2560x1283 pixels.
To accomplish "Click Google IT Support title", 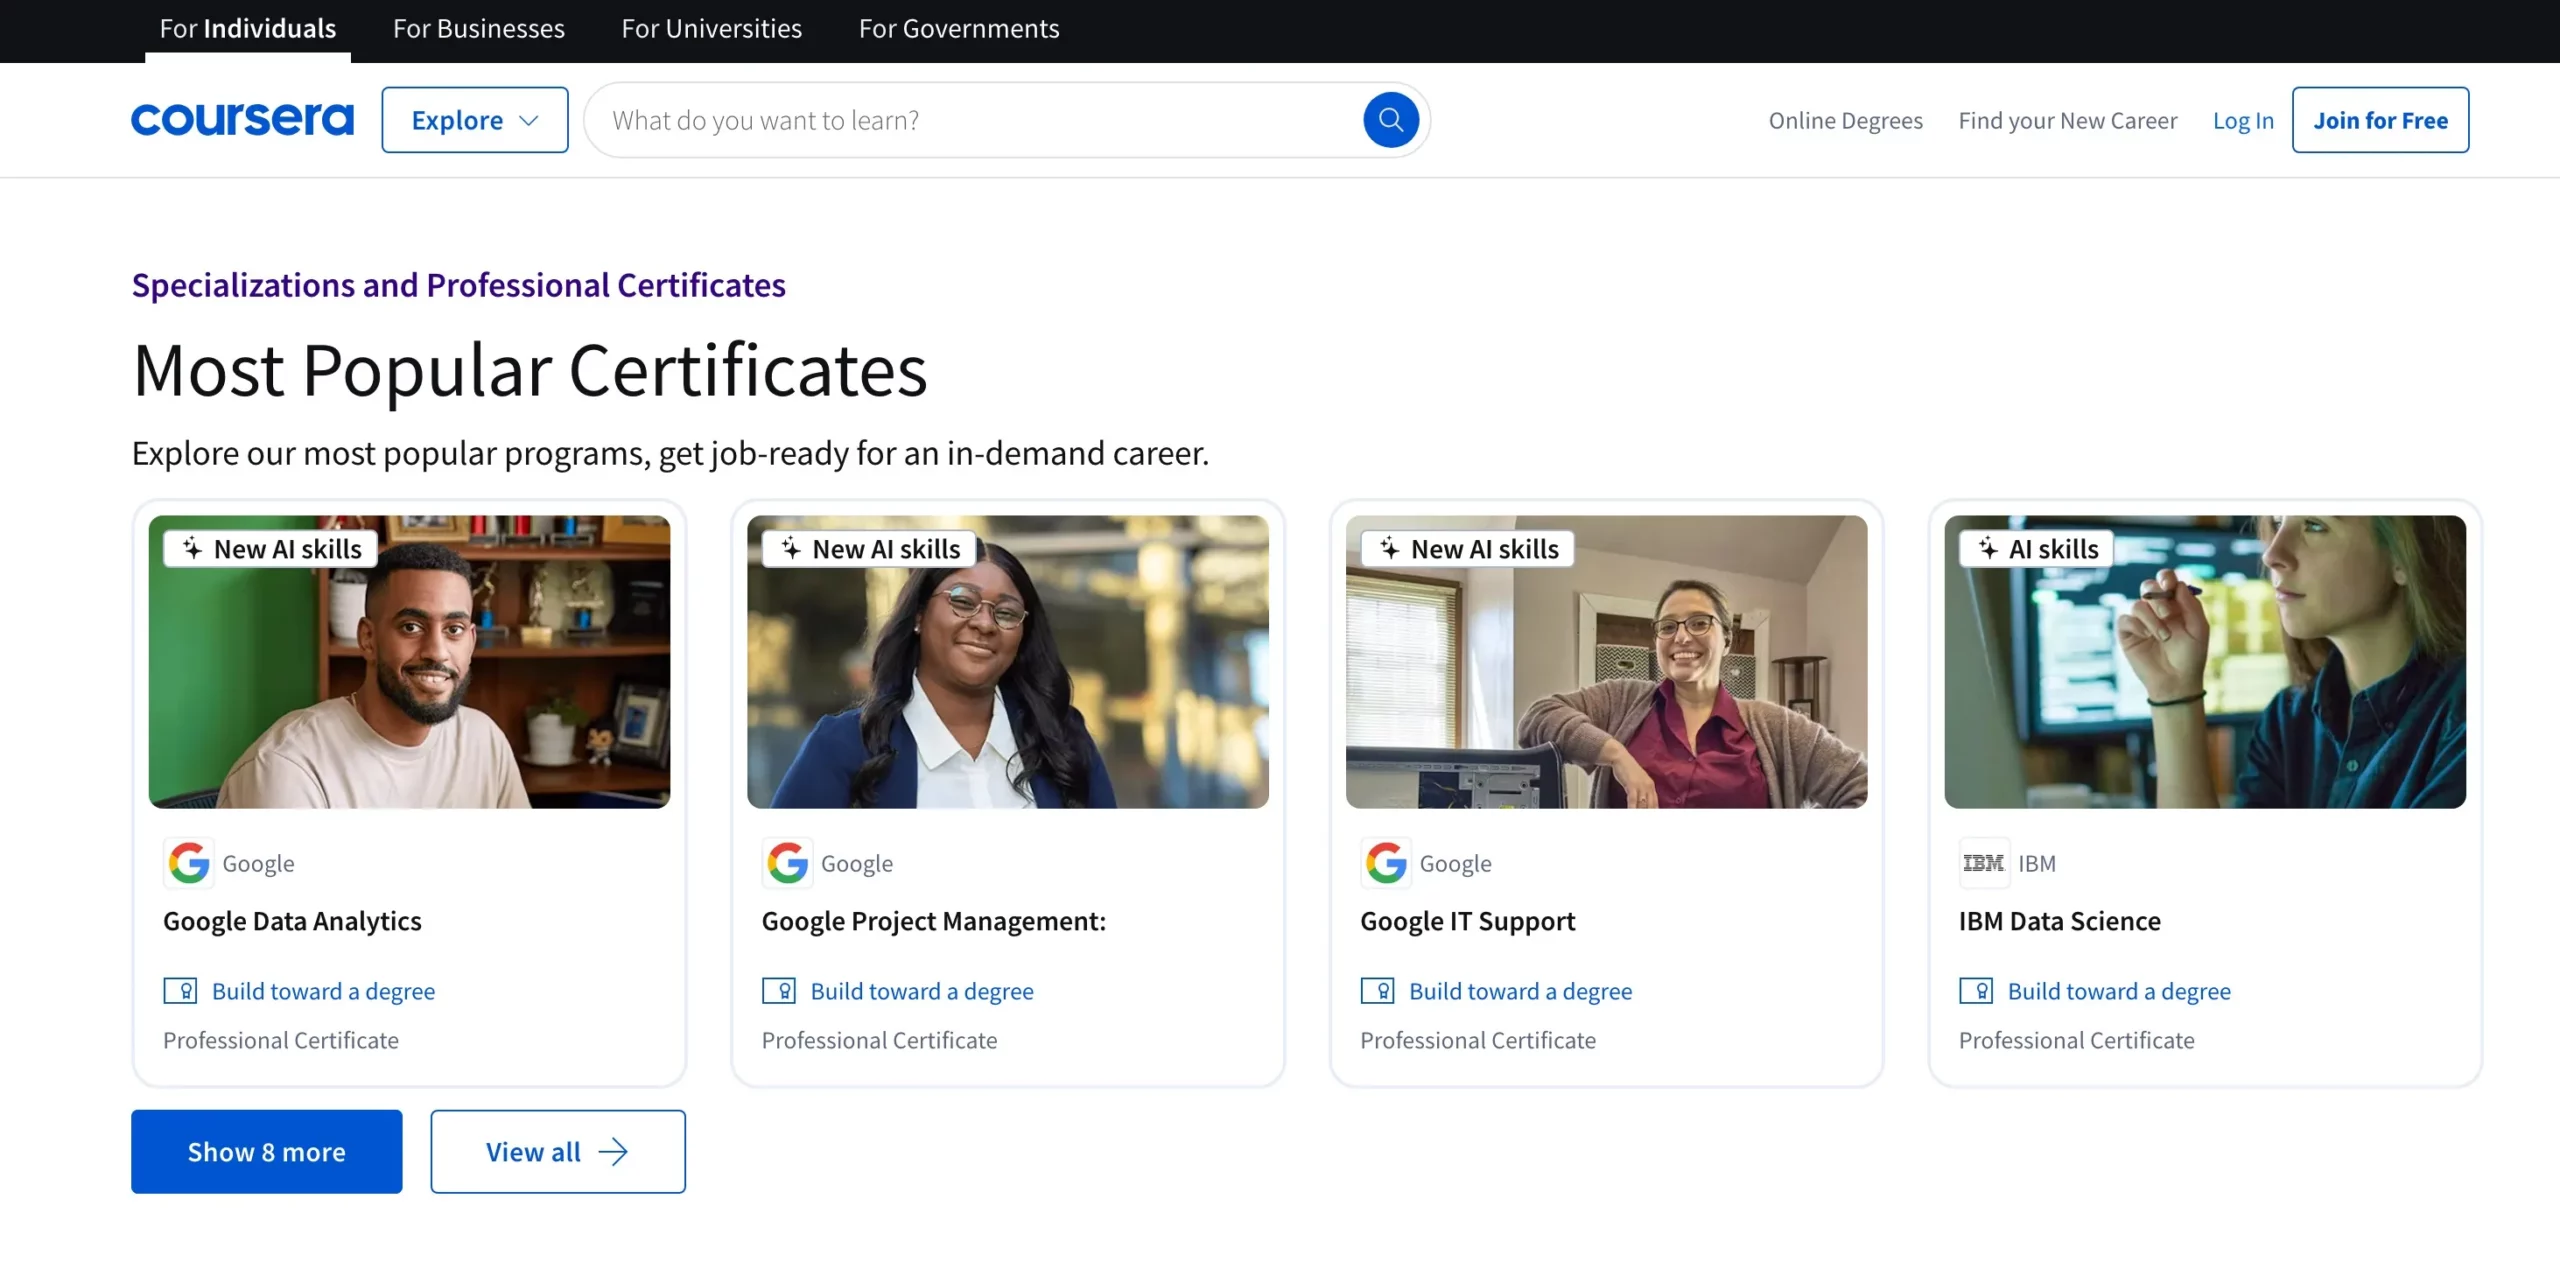I will pos(1467,921).
